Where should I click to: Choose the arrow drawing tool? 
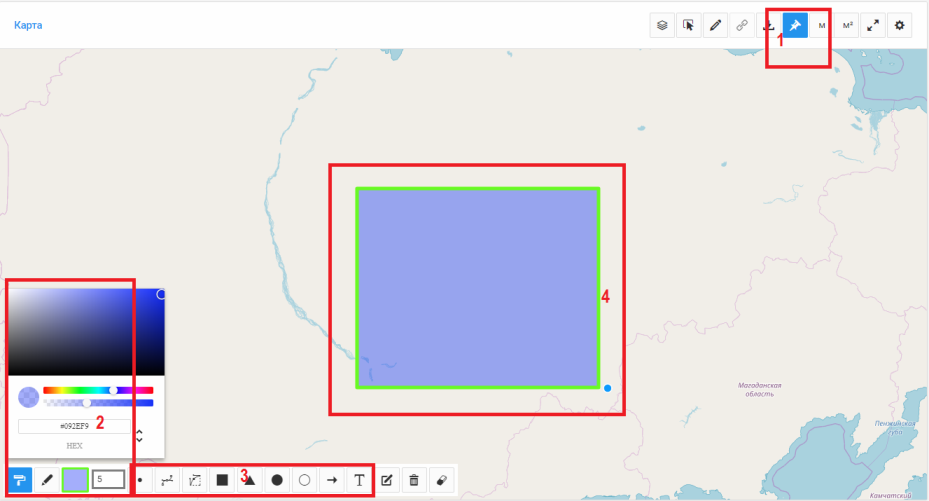332,480
